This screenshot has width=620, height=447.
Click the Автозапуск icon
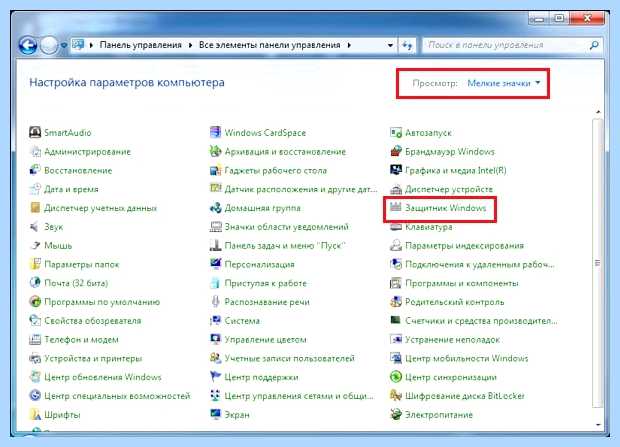point(396,132)
